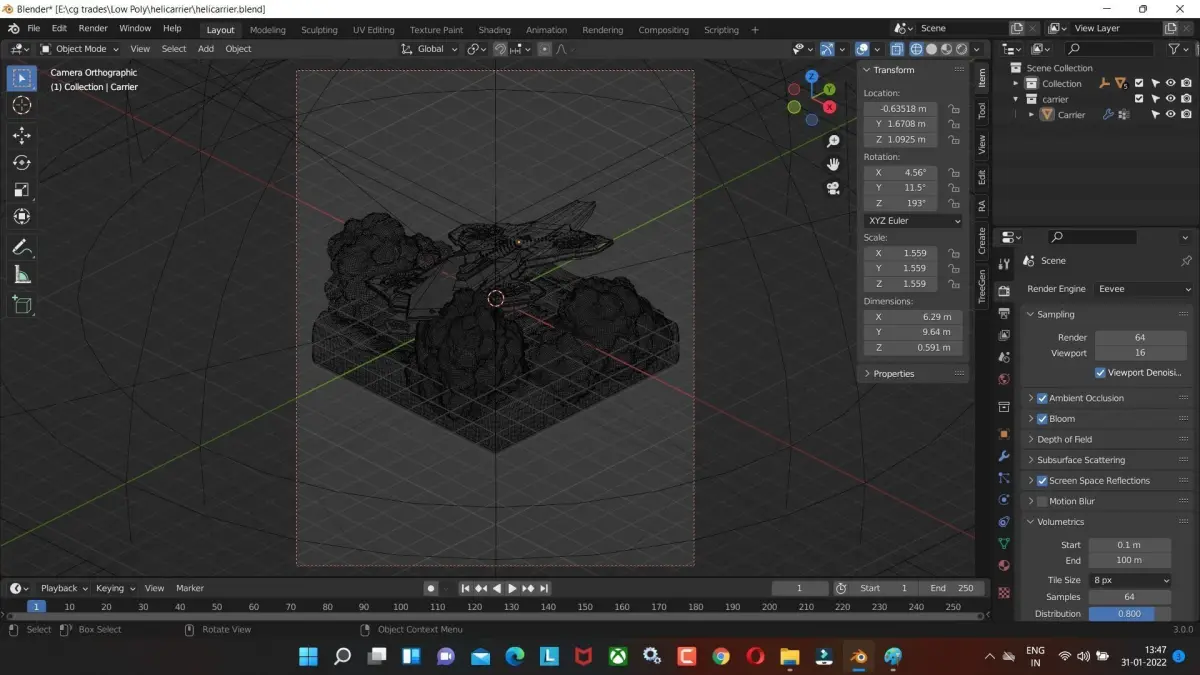The image size is (1200, 675).
Task: Select the Scale tool in toolbar
Action: pos(22,189)
